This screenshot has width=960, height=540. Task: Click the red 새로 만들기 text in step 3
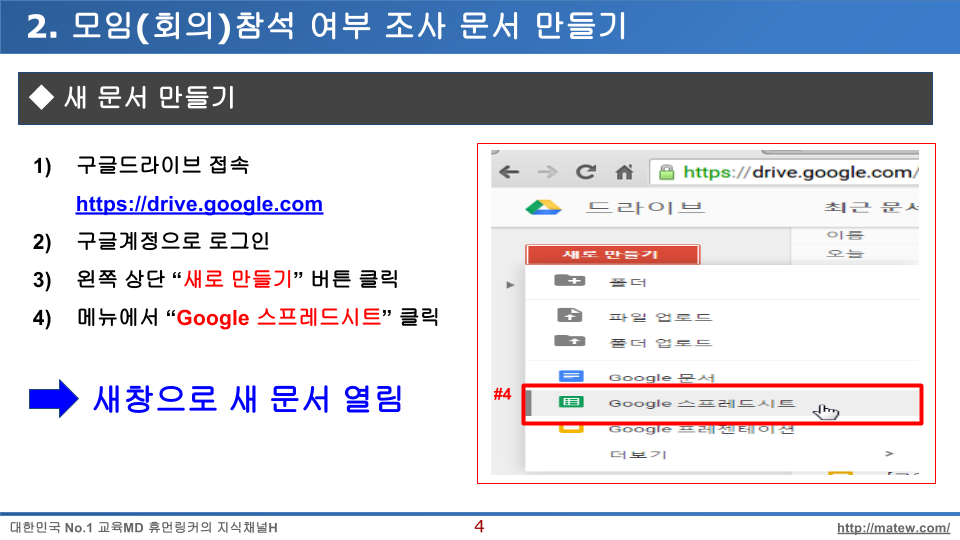click(x=238, y=279)
